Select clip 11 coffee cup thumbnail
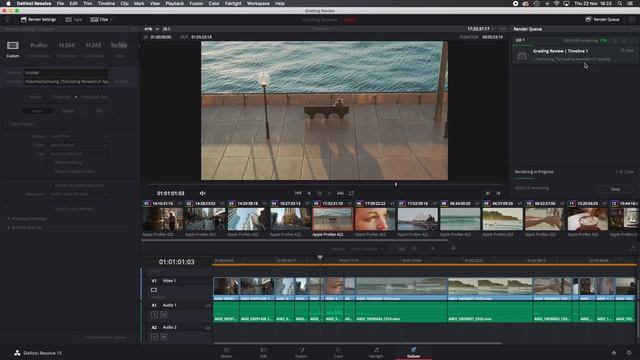This screenshot has width=640, height=360. click(587, 219)
